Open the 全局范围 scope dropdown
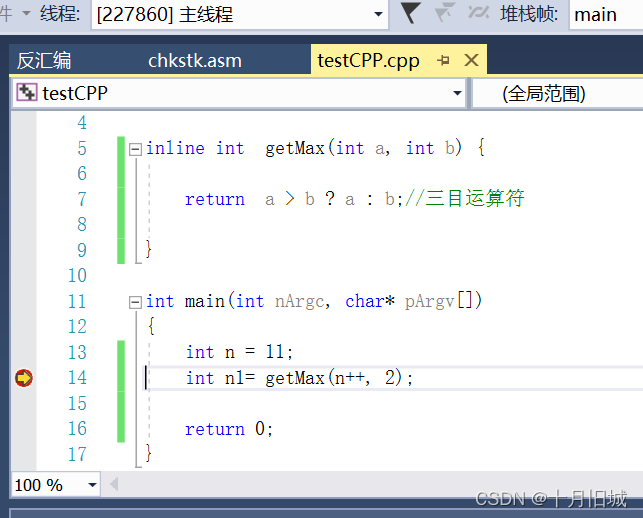 (558, 93)
